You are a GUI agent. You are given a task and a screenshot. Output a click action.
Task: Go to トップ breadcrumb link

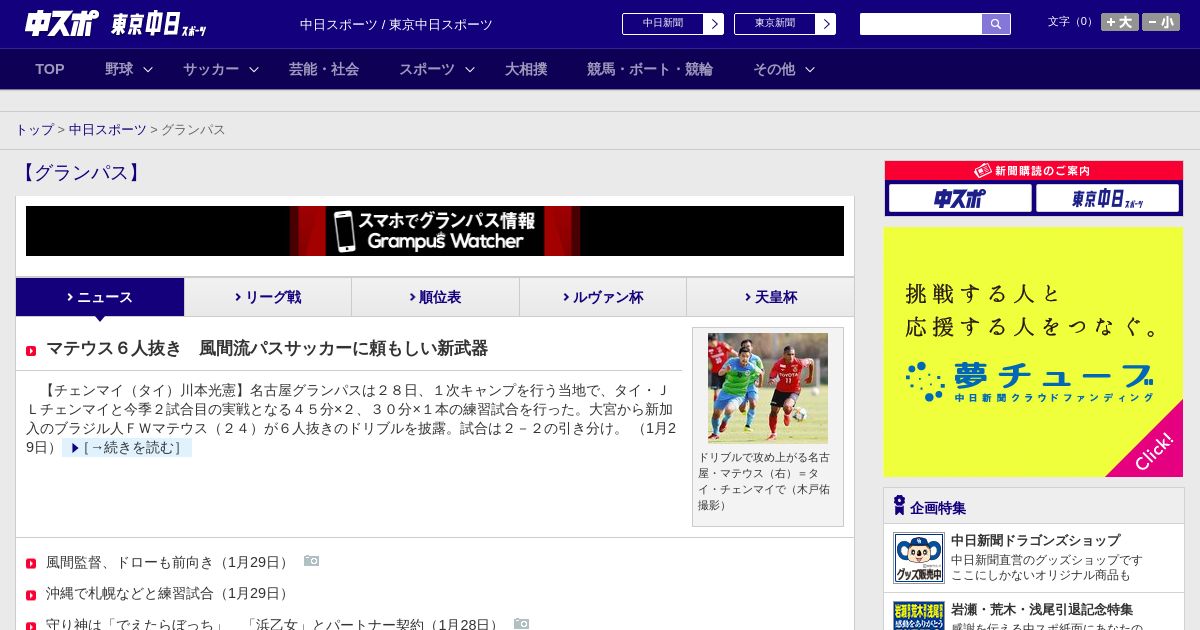click(x=35, y=130)
